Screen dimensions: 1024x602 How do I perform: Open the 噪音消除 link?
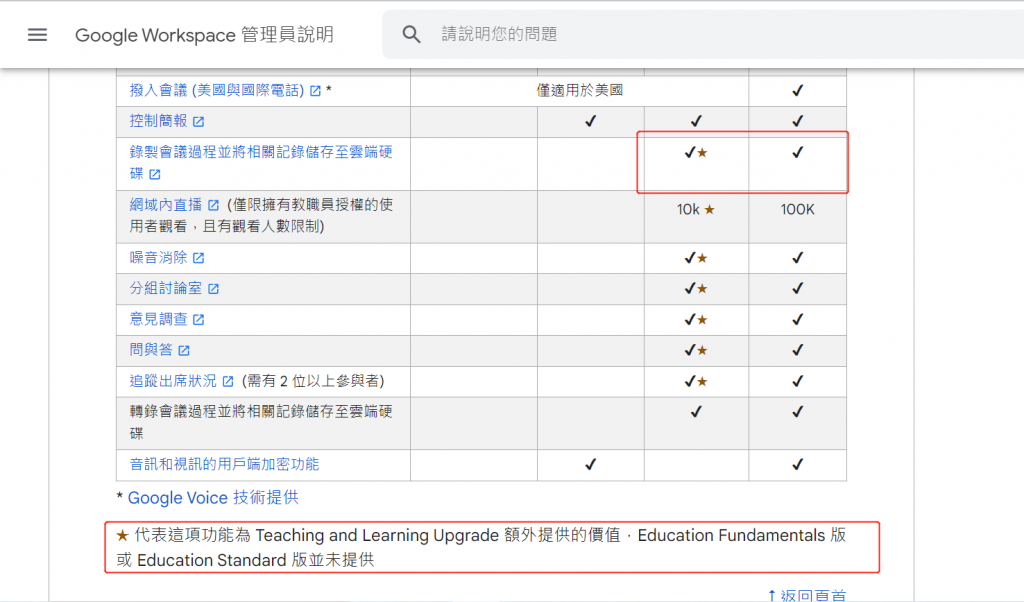(x=158, y=257)
